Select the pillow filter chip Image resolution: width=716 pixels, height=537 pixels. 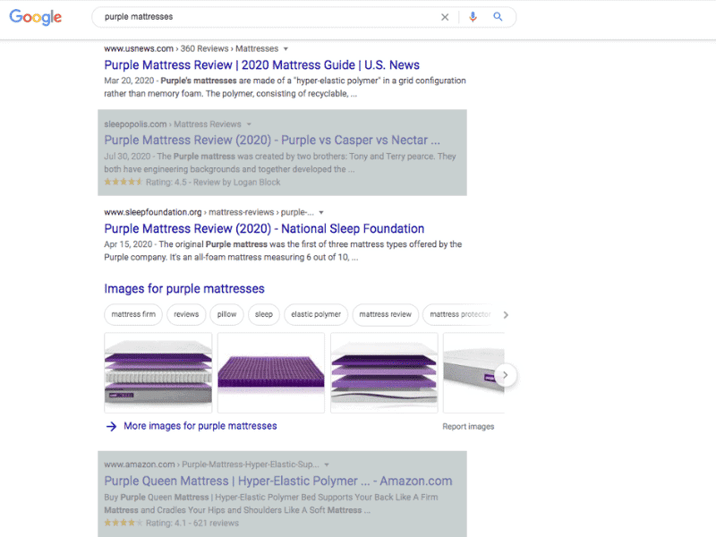pyautogui.click(x=226, y=315)
